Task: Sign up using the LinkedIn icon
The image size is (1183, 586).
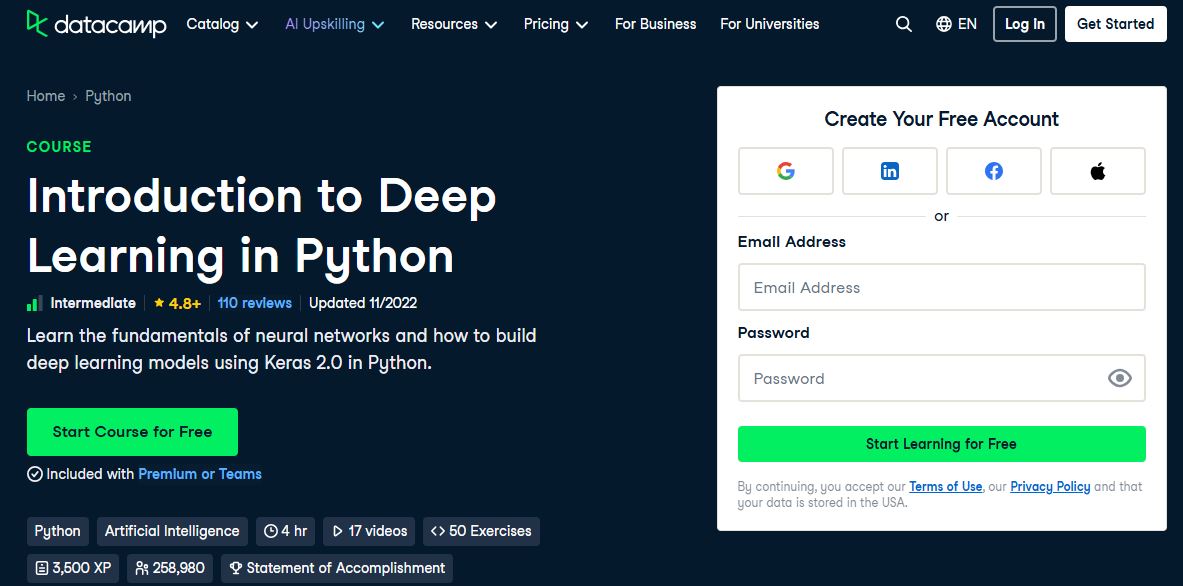Action: click(x=889, y=171)
